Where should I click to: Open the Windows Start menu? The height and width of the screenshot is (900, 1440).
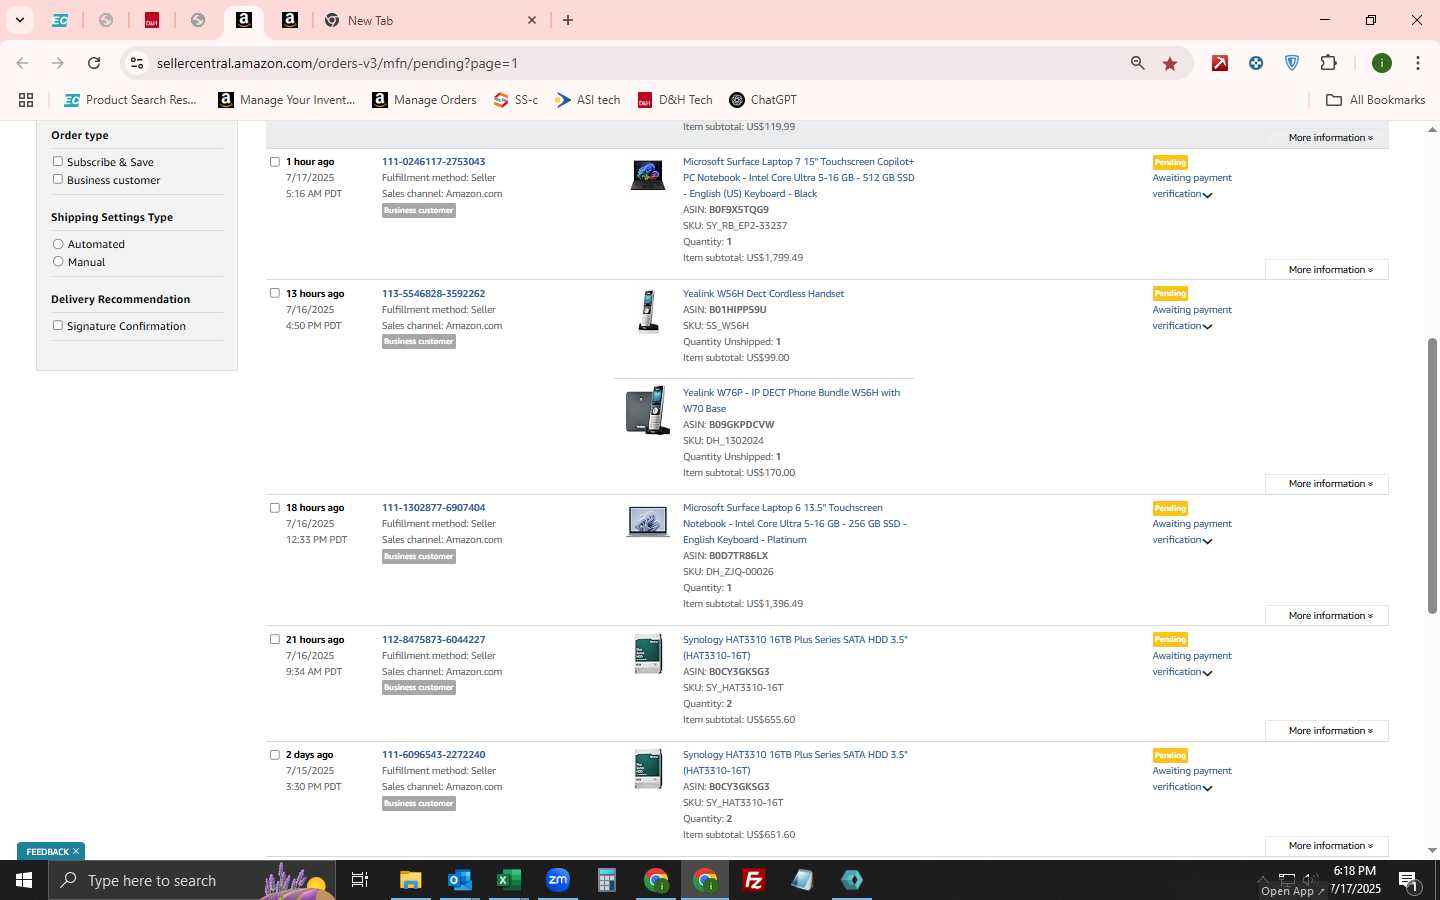click(24, 880)
